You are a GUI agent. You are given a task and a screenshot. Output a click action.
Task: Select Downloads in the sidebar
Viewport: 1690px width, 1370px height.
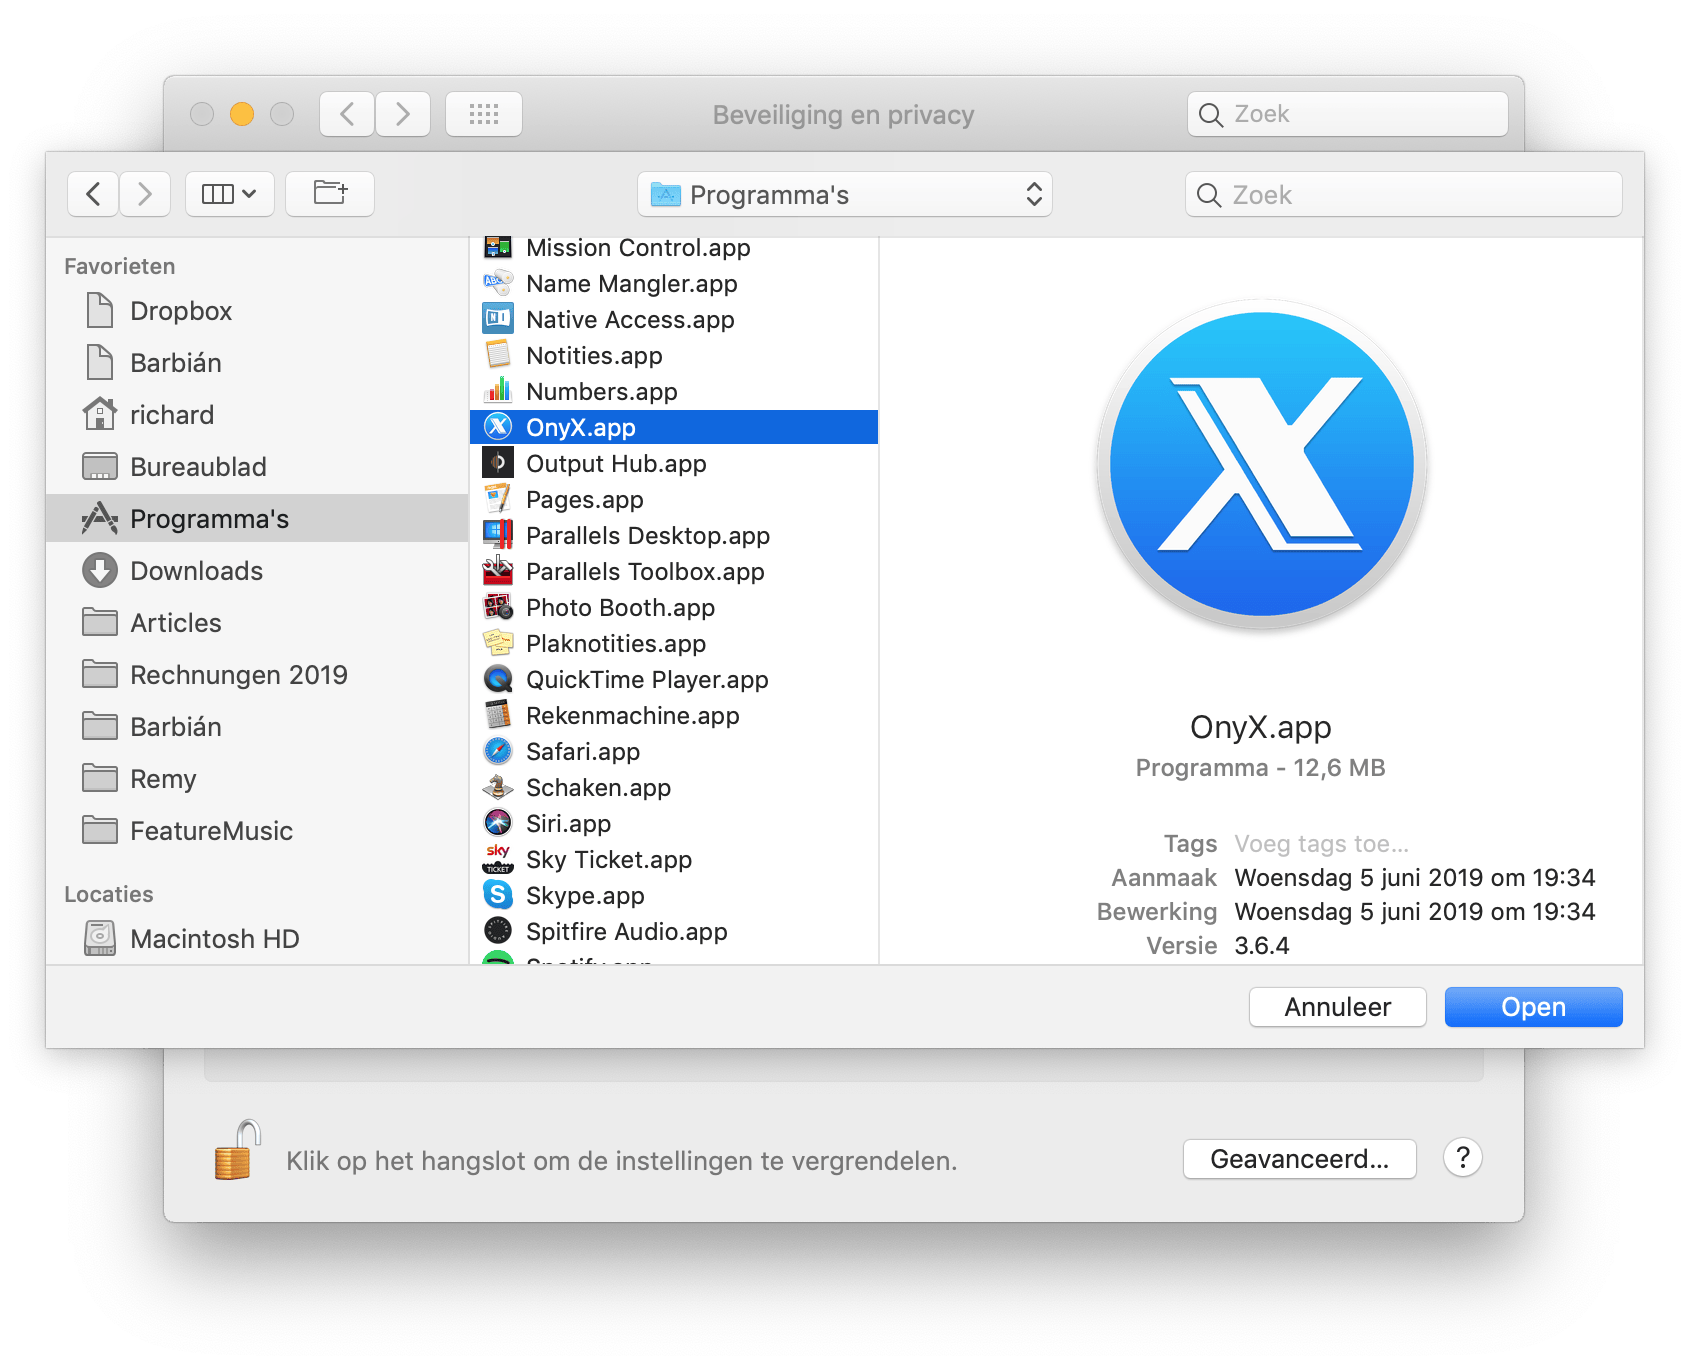(x=257, y=571)
